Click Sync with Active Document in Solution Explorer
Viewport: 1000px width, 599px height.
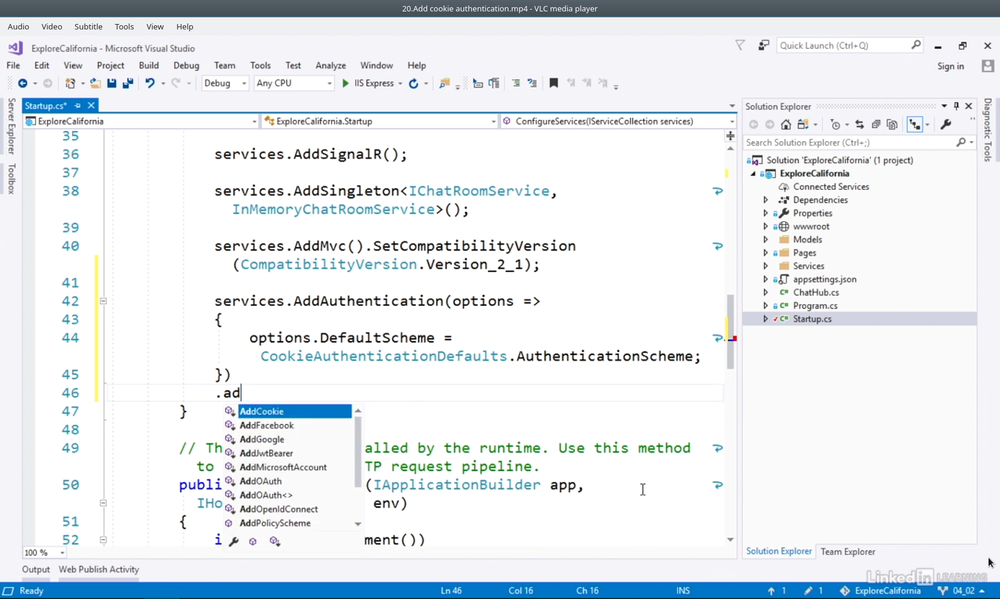click(860, 125)
